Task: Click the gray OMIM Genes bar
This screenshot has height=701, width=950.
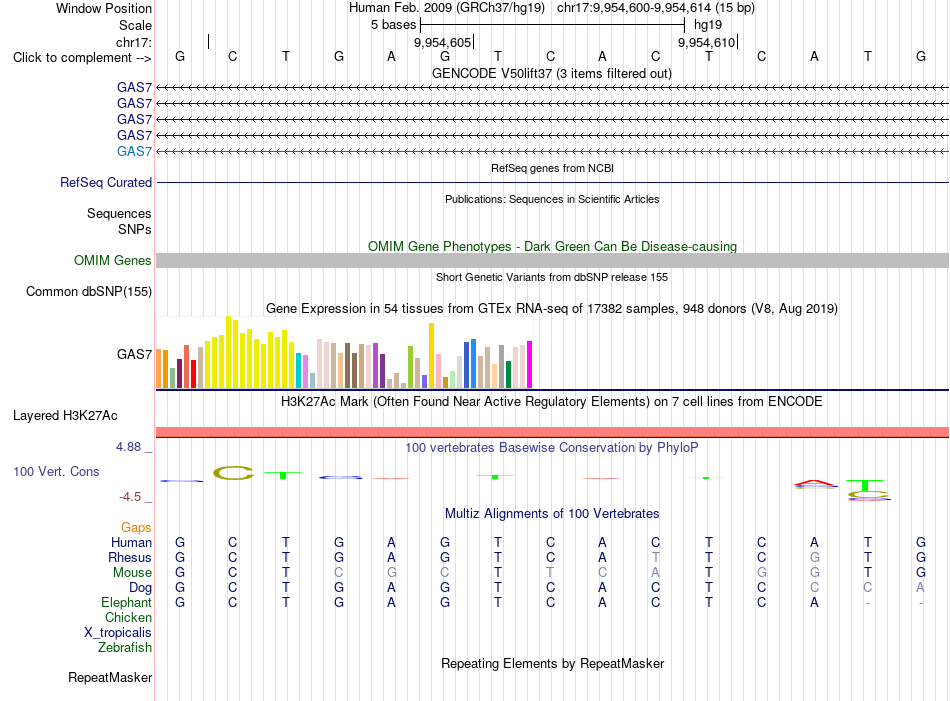Action: (x=552, y=261)
